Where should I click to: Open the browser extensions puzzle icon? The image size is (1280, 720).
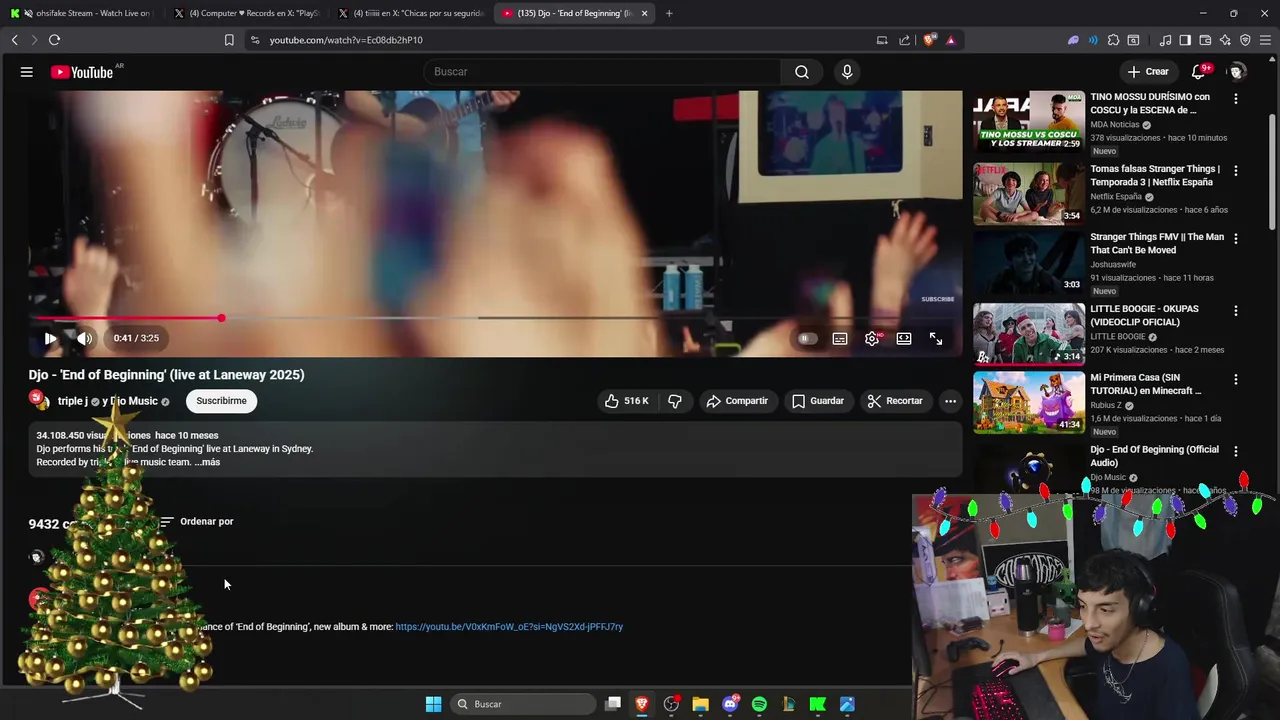[1113, 40]
